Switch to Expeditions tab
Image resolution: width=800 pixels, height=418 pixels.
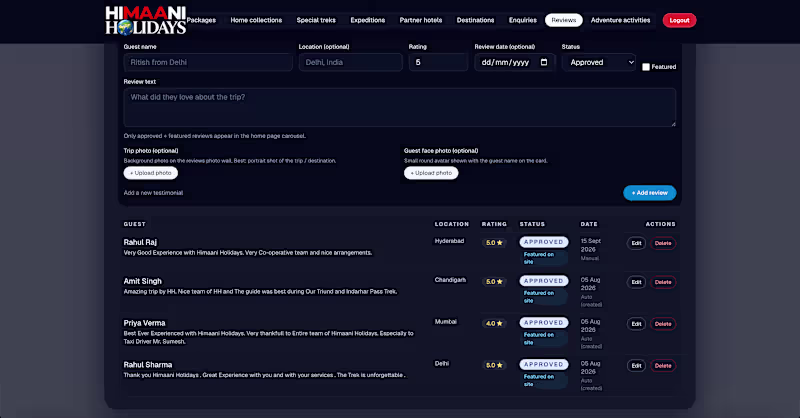367,20
